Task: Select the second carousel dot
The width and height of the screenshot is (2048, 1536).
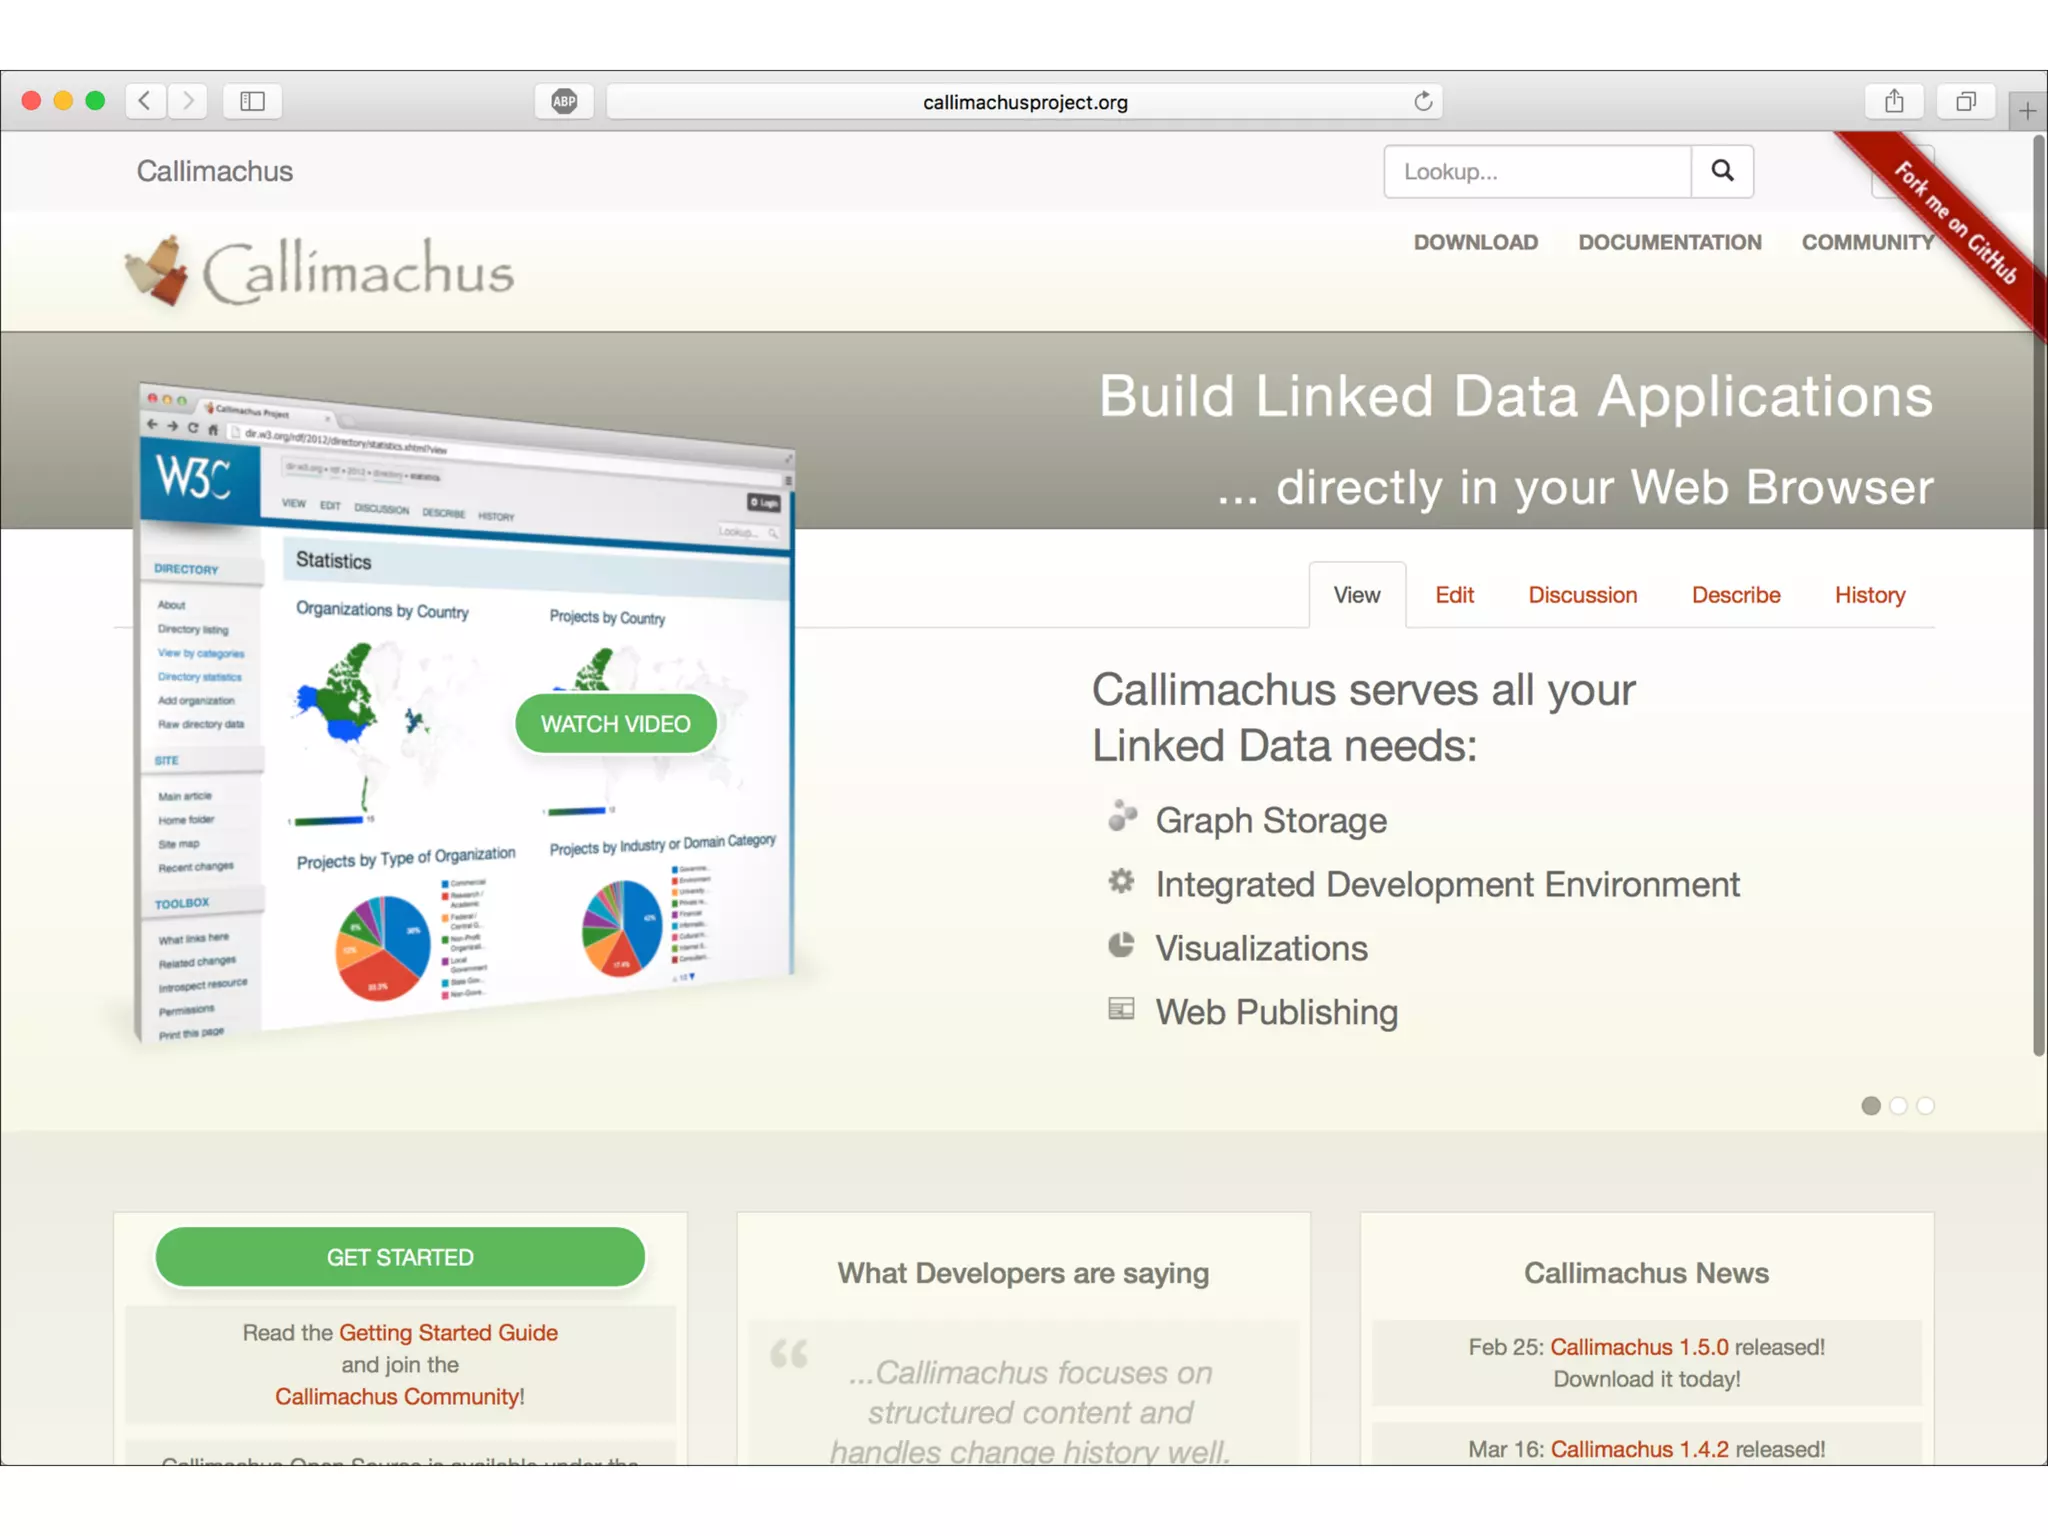Action: pyautogui.click(x=1898, y=1106)
